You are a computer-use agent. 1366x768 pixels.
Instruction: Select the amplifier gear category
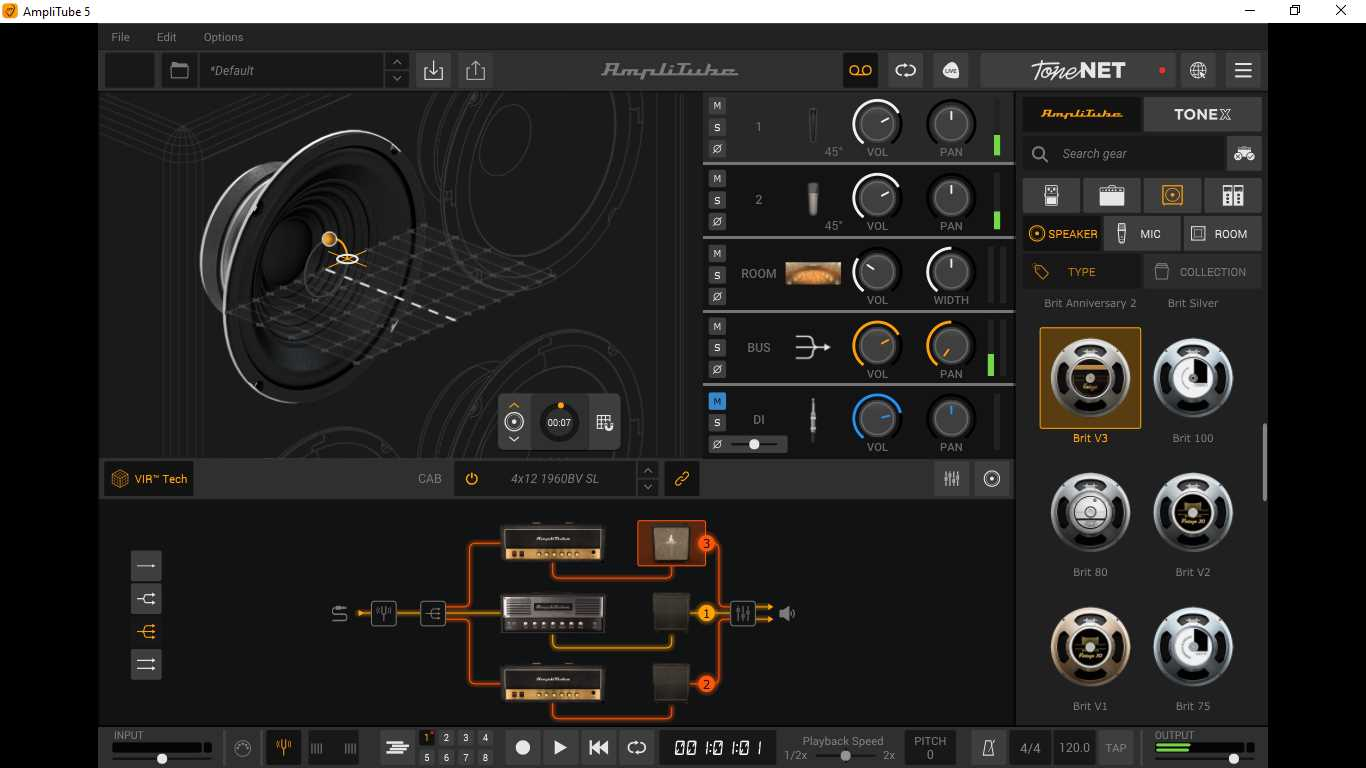click(x=1112, y=195)
